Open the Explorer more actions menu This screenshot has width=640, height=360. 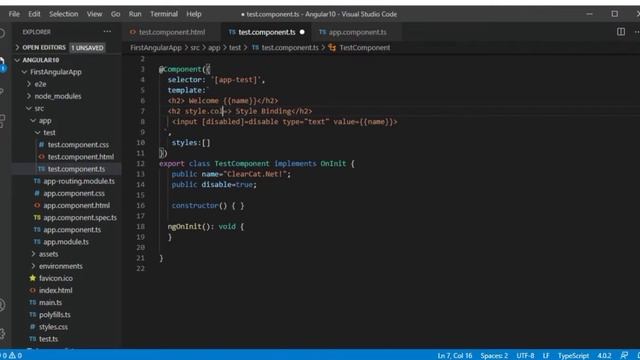[x=107, y=32]
